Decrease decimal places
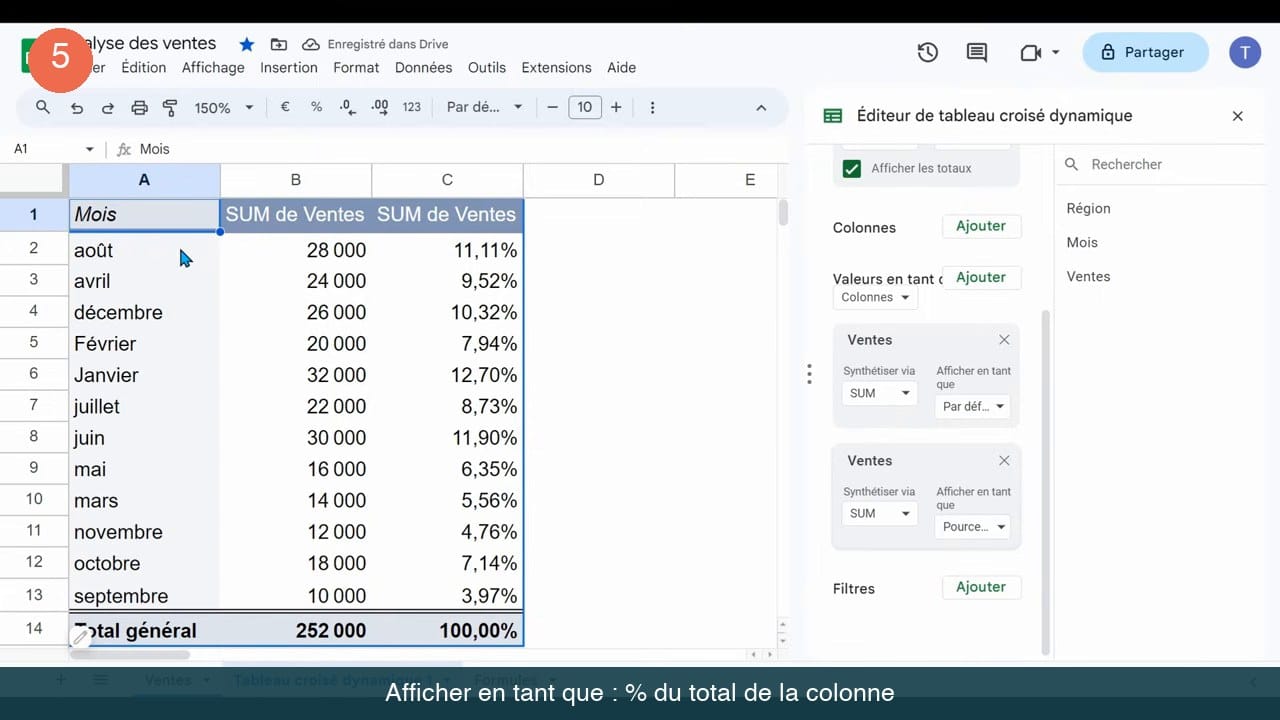1280x720 pixels. [347, 107]
